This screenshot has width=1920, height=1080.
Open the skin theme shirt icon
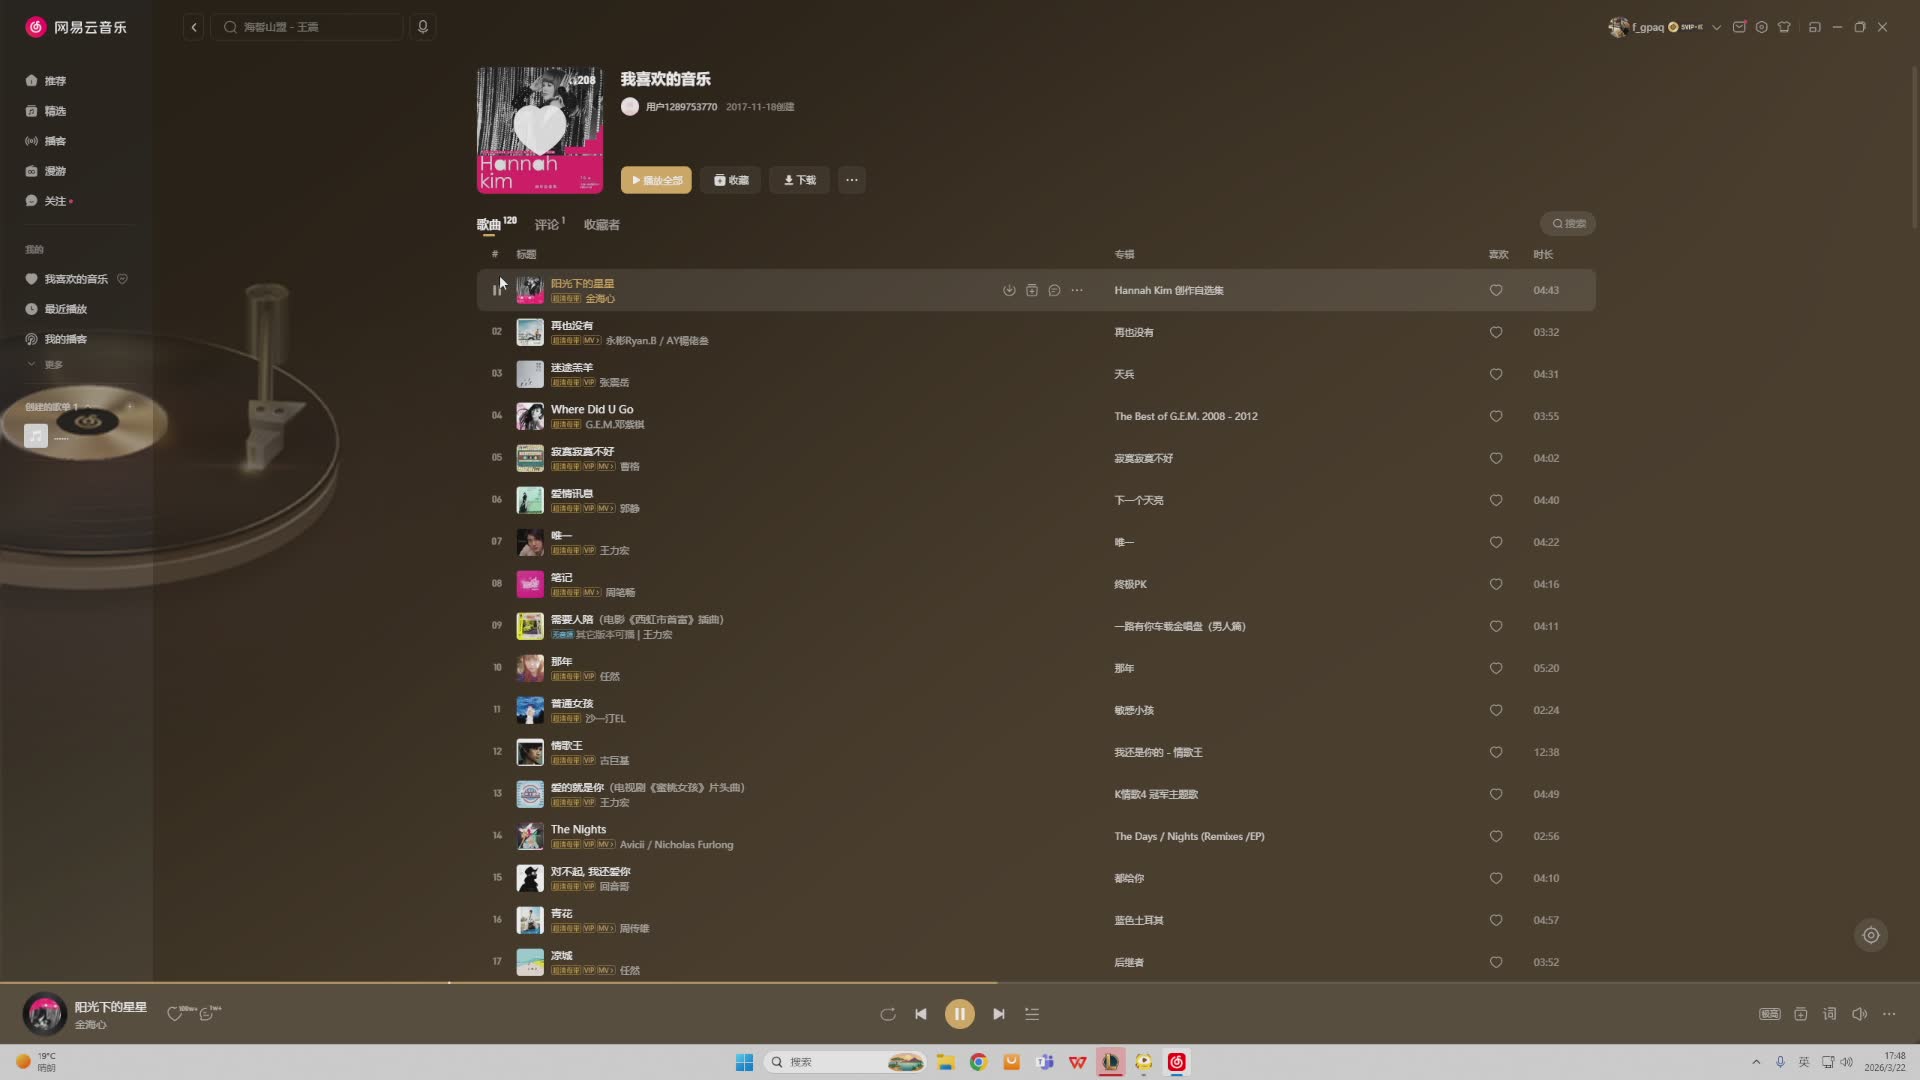click(1784, 27)
